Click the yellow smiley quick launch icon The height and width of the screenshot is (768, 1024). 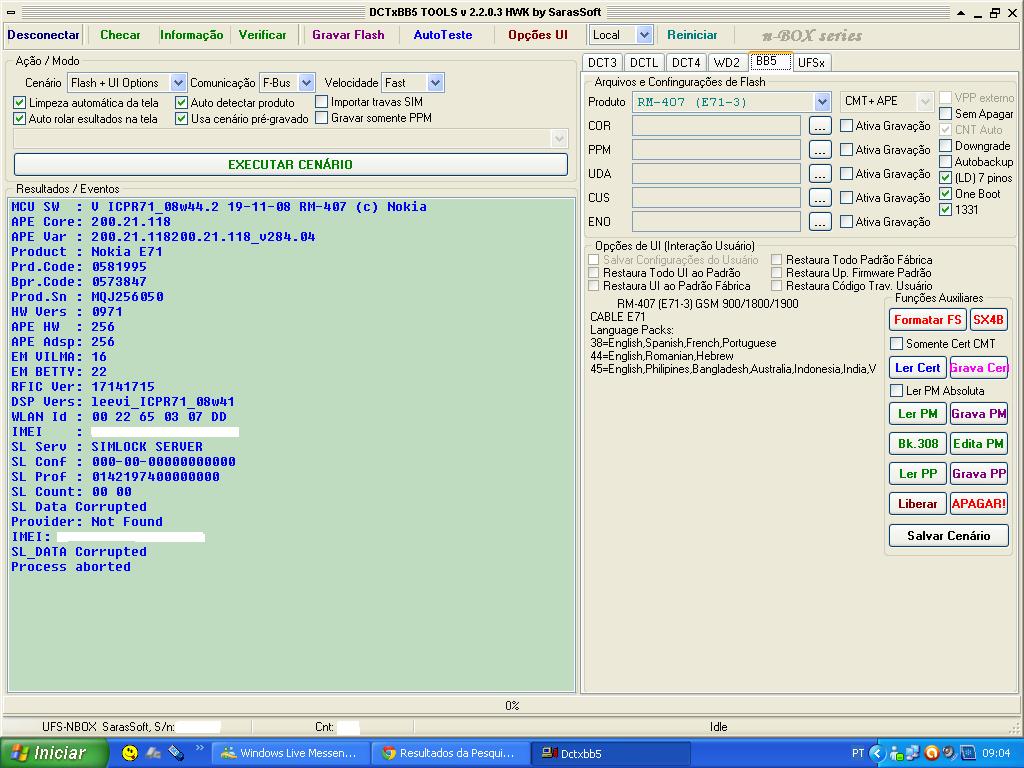130,753
